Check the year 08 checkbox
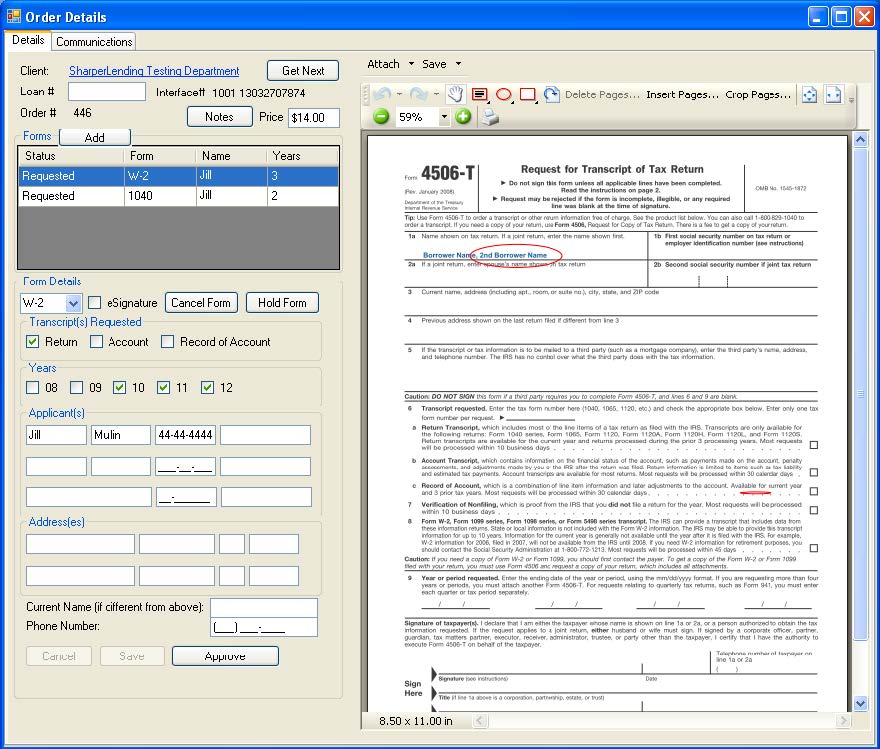 [x=33, y=387]
